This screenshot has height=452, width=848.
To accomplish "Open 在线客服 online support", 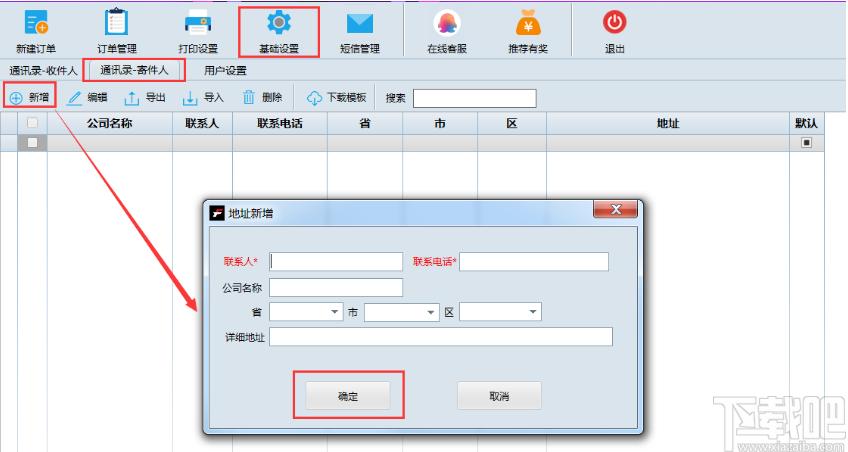I will tap(447, 31).
